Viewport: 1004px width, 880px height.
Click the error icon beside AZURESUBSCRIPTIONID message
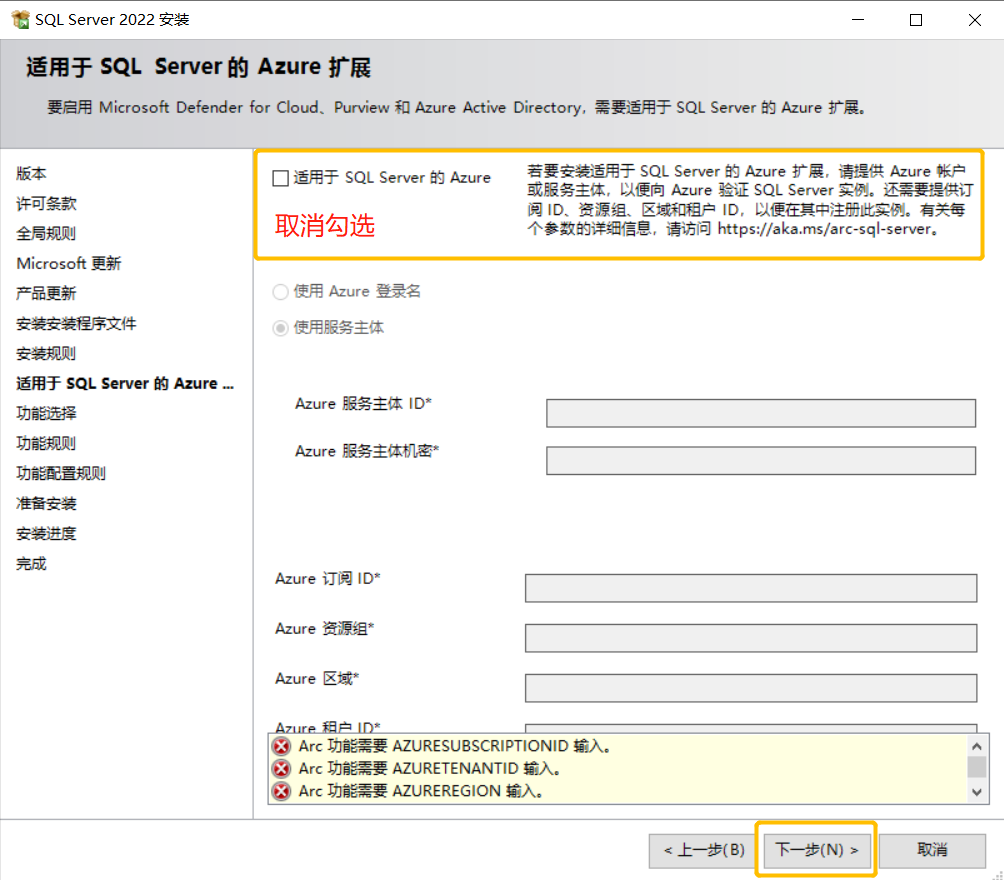point(281,746)
